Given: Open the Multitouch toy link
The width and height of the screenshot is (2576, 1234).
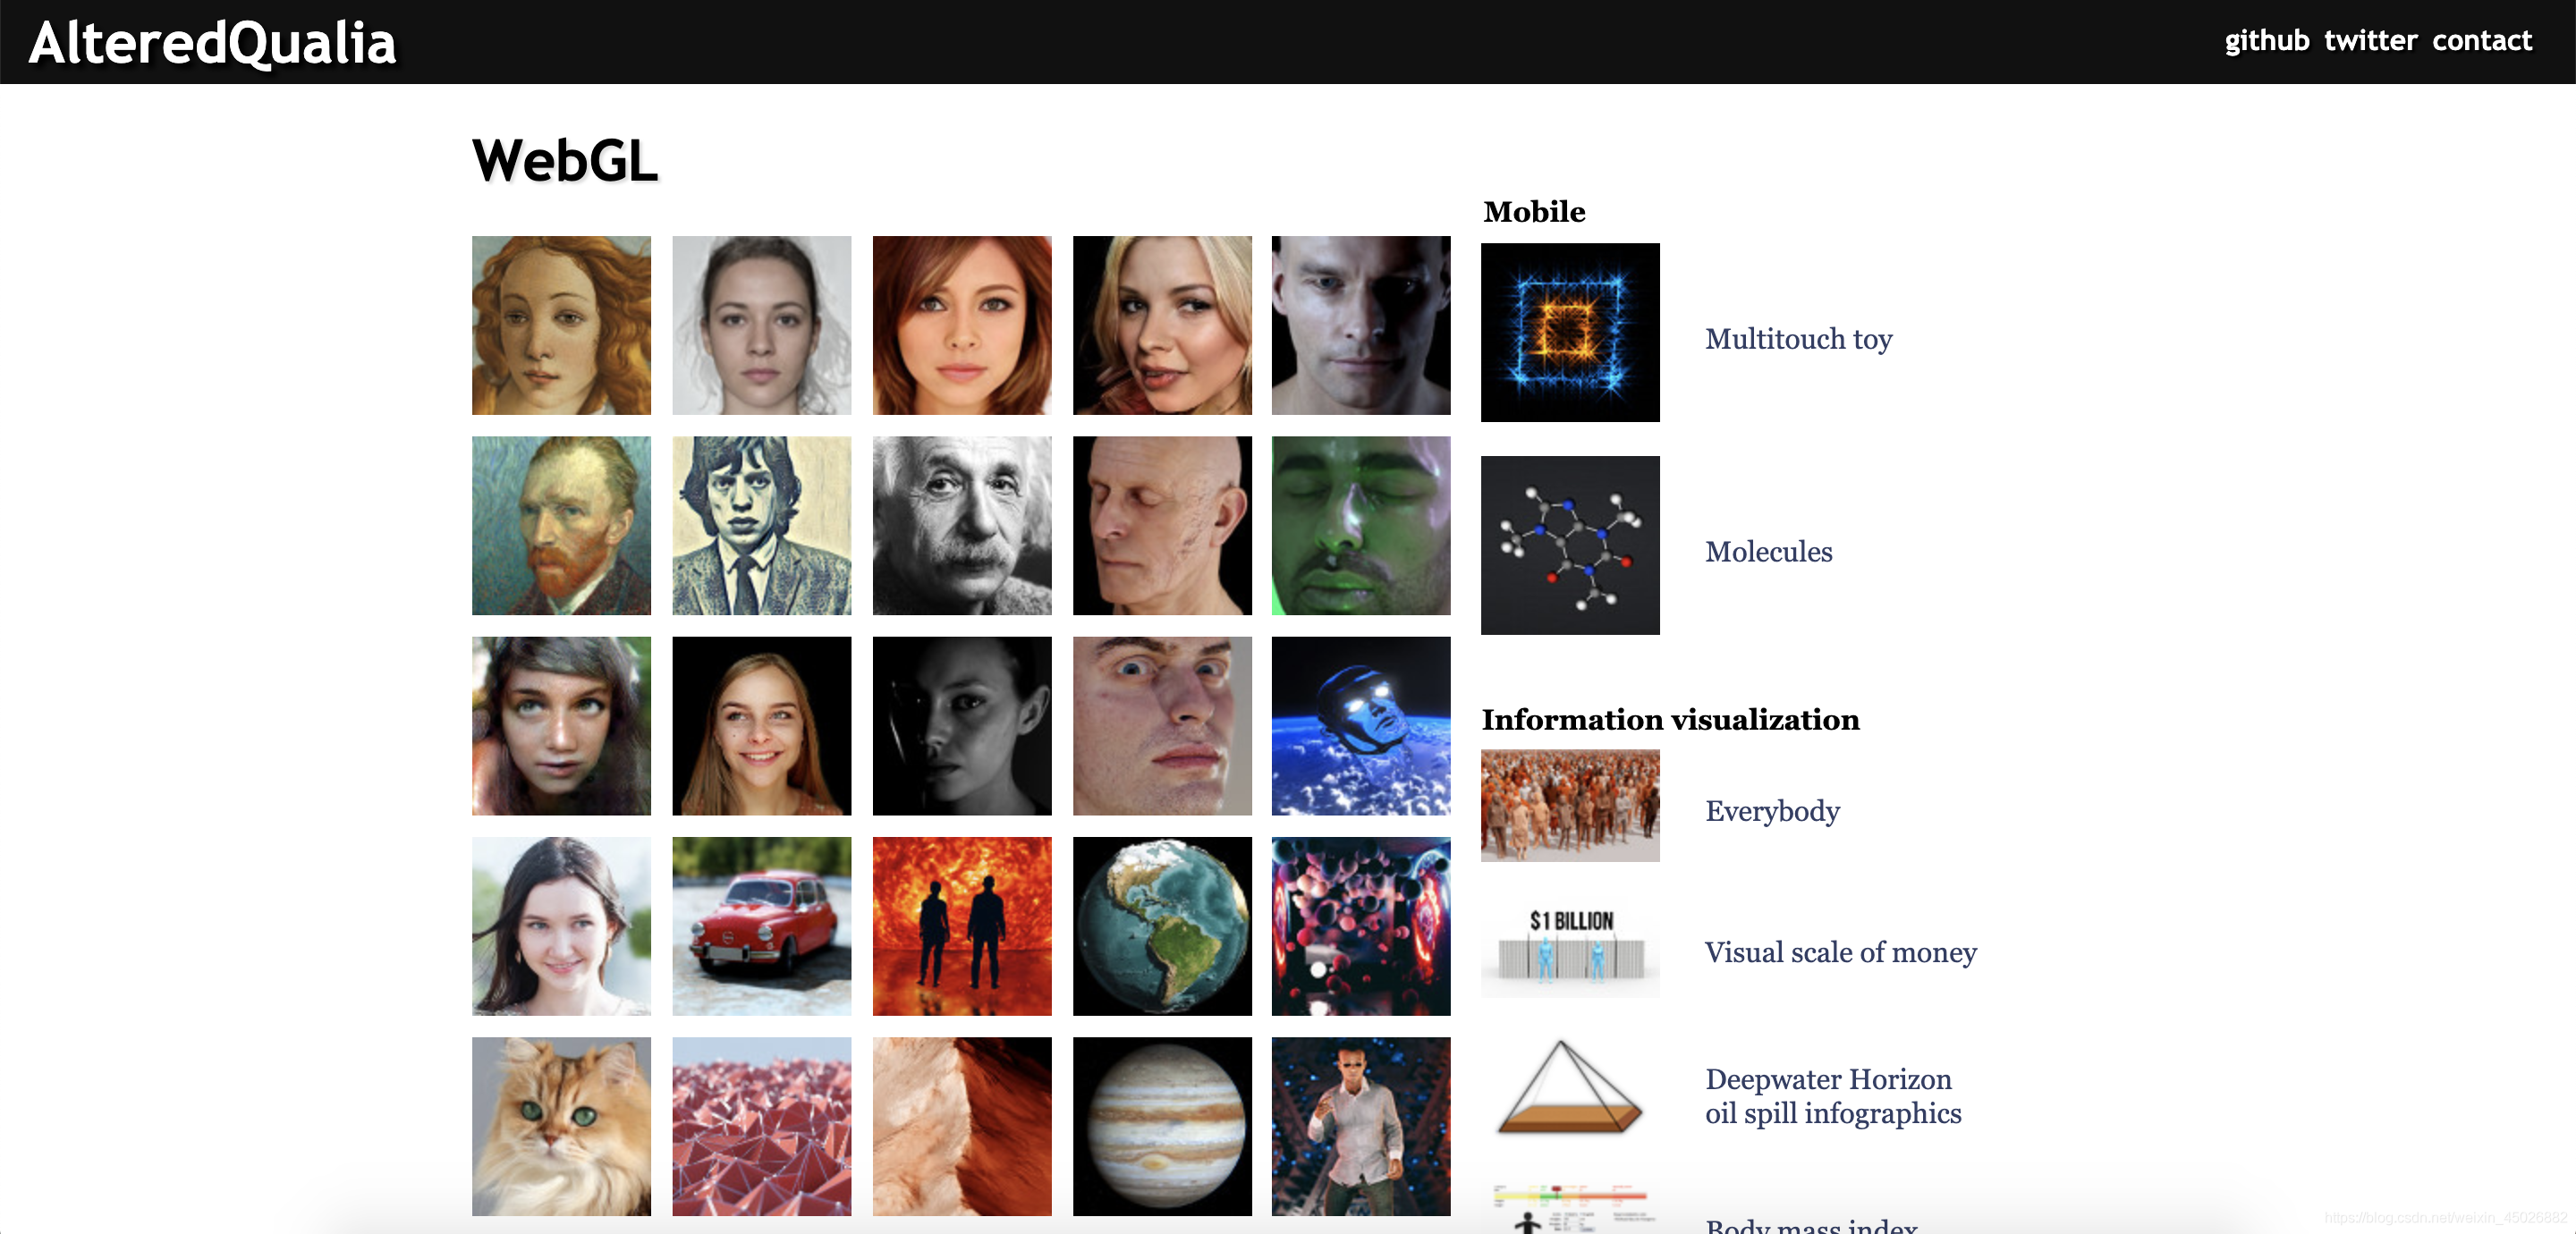Looking at the screenshot, I should point(1798,339).
